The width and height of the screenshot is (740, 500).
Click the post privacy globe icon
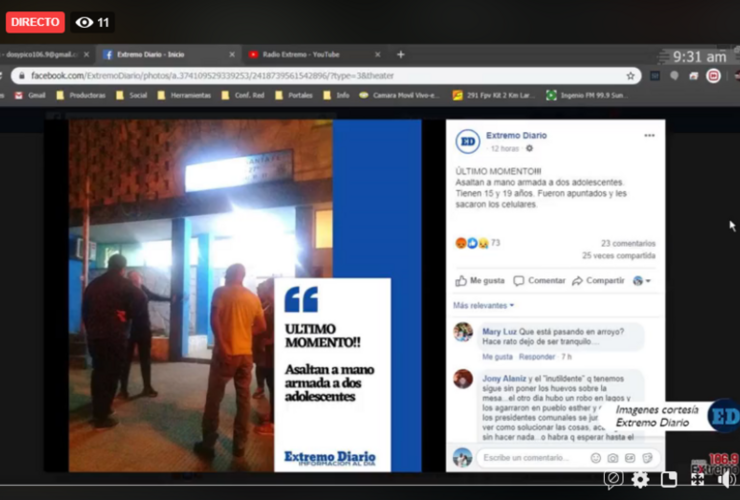click(x=530, y=149)
